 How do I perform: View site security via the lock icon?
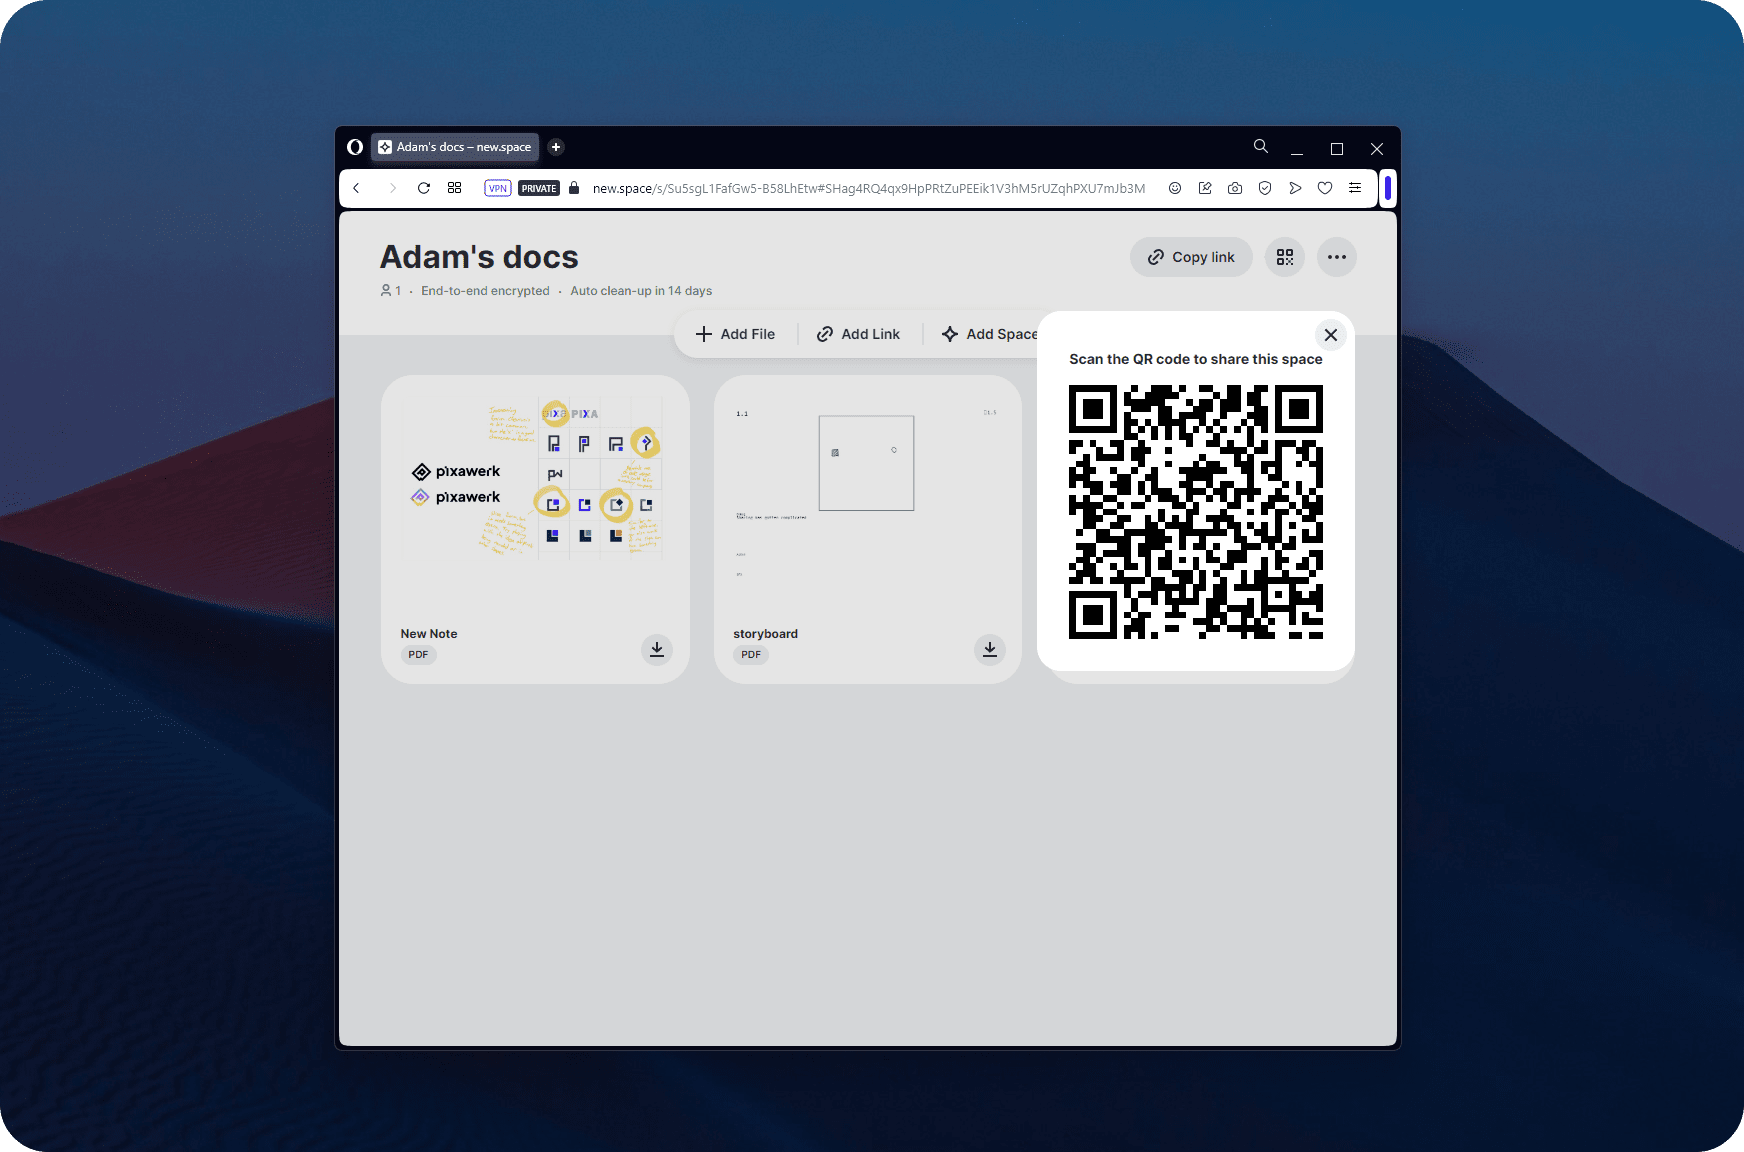coord(574,188)
